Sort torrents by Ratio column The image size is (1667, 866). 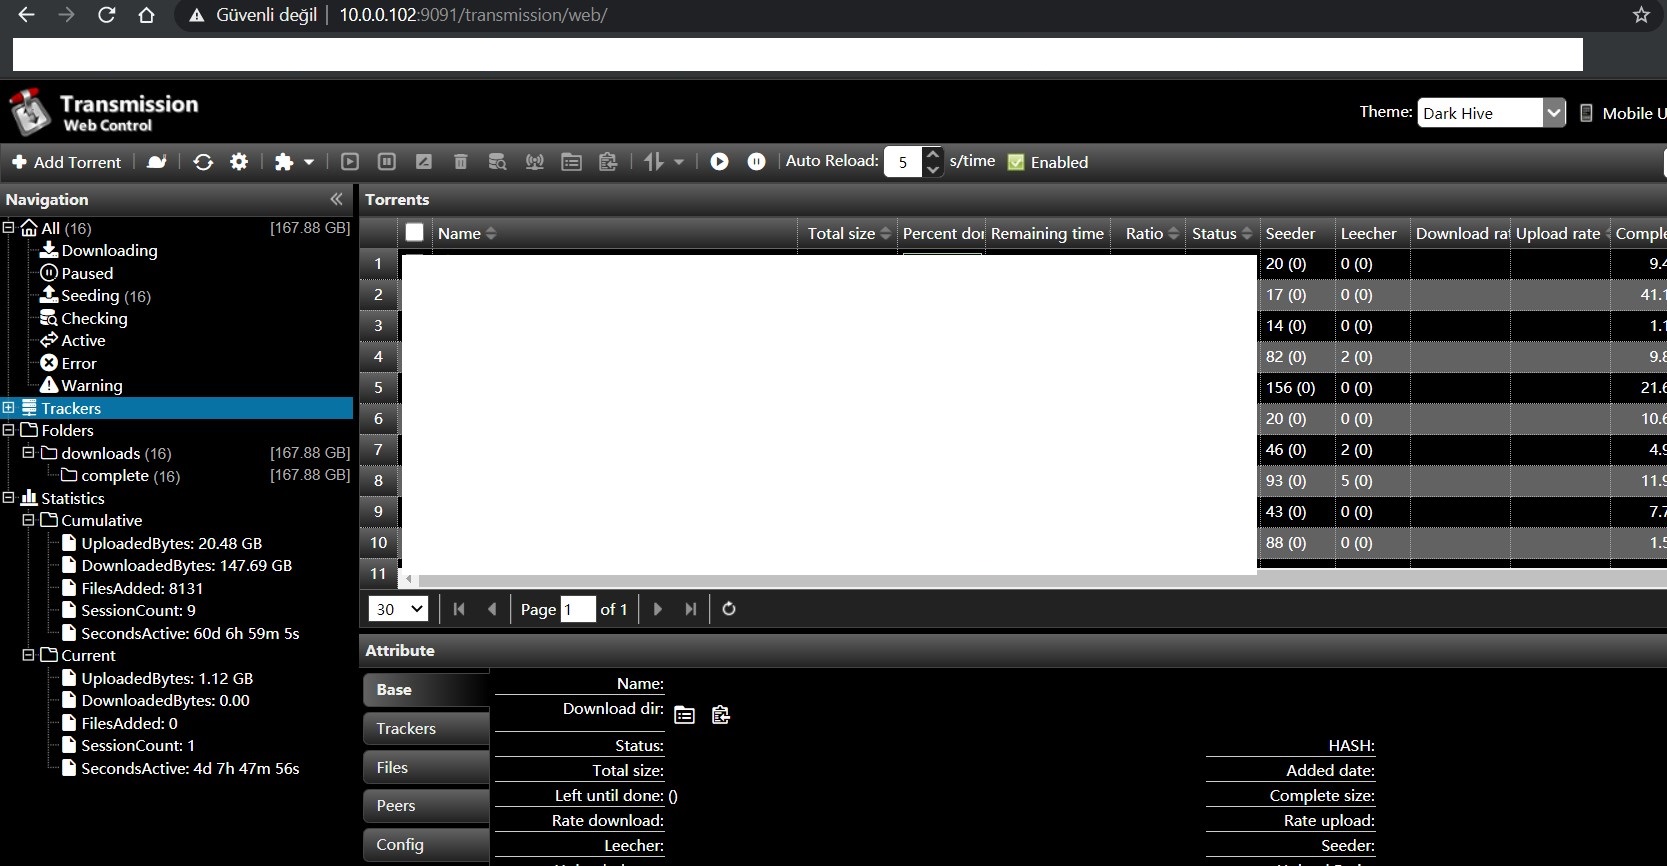pos(1148,233)
